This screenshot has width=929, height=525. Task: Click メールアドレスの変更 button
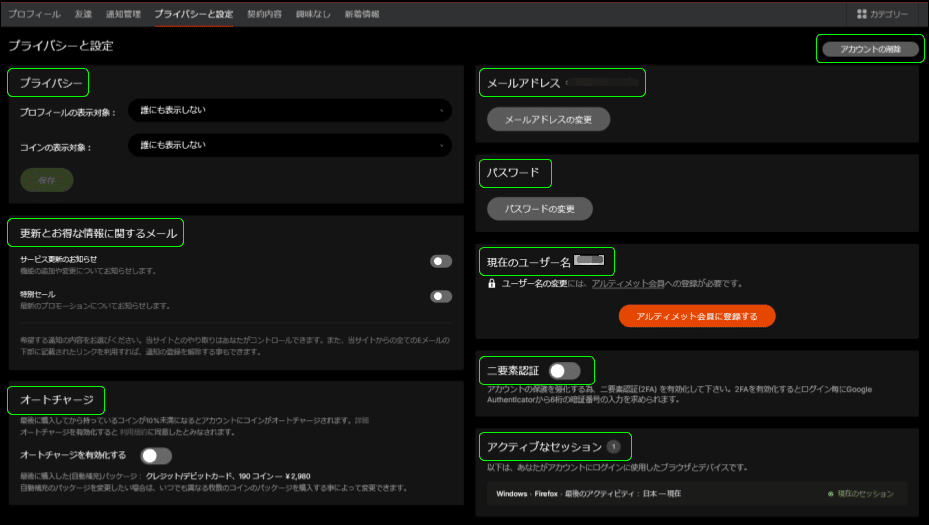(549, 119)
